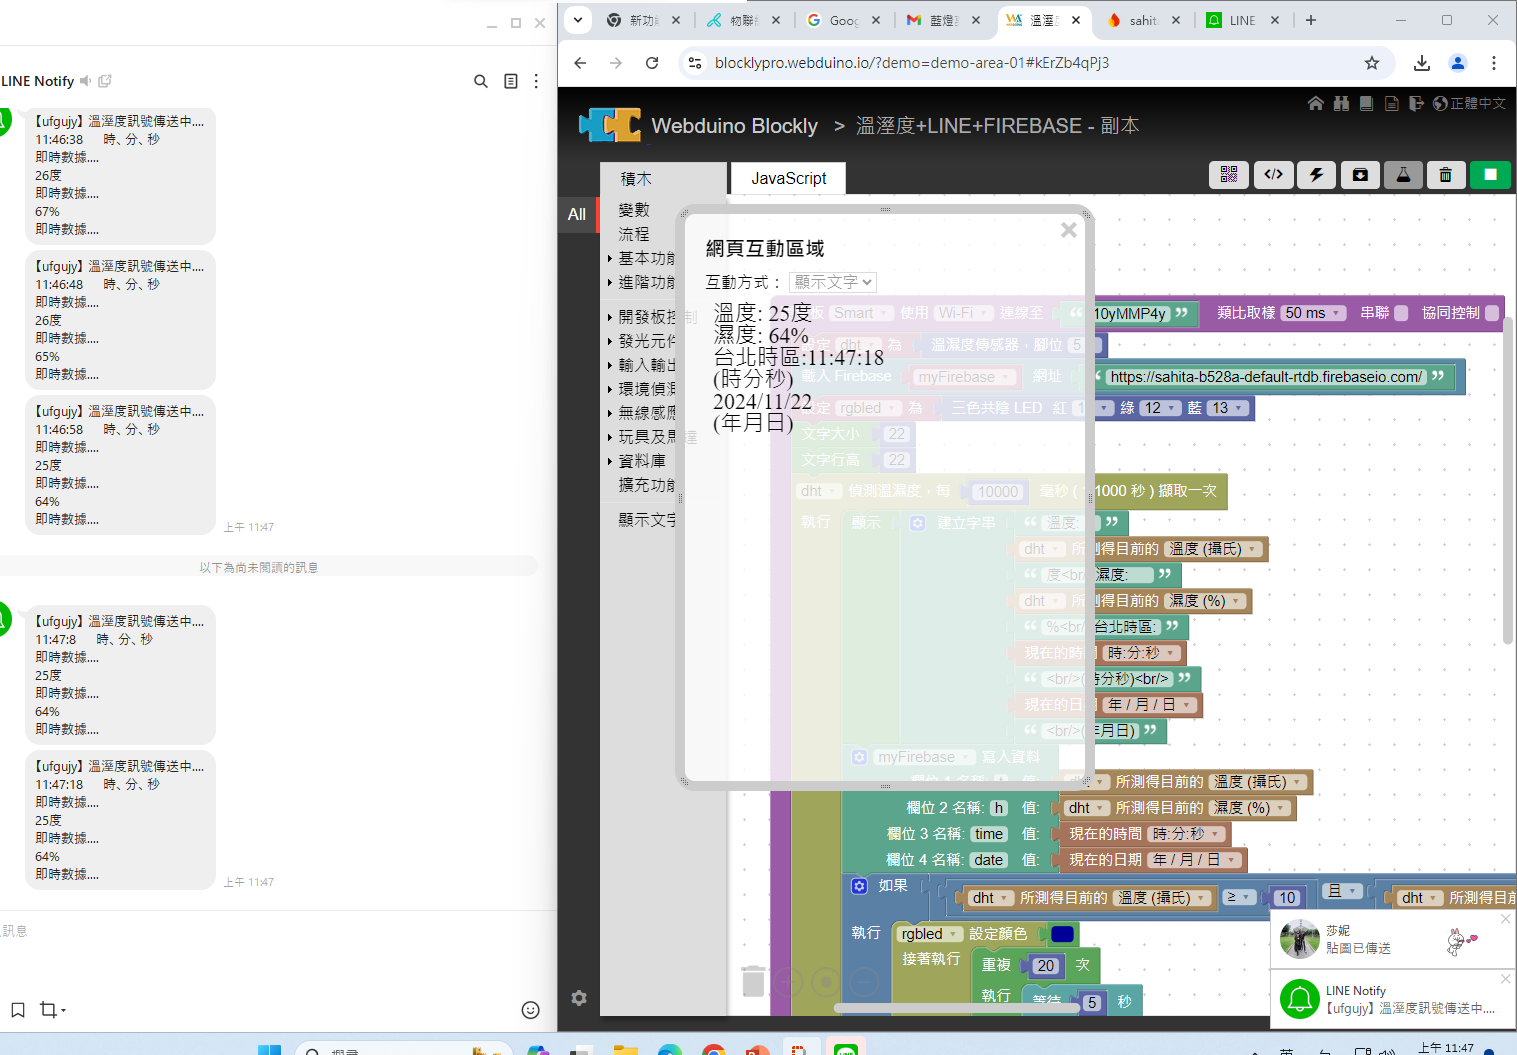Expand the 開發板控制 toolbox category
Viewport: 1517px width, 1055px height.
[x=645, y=317]
